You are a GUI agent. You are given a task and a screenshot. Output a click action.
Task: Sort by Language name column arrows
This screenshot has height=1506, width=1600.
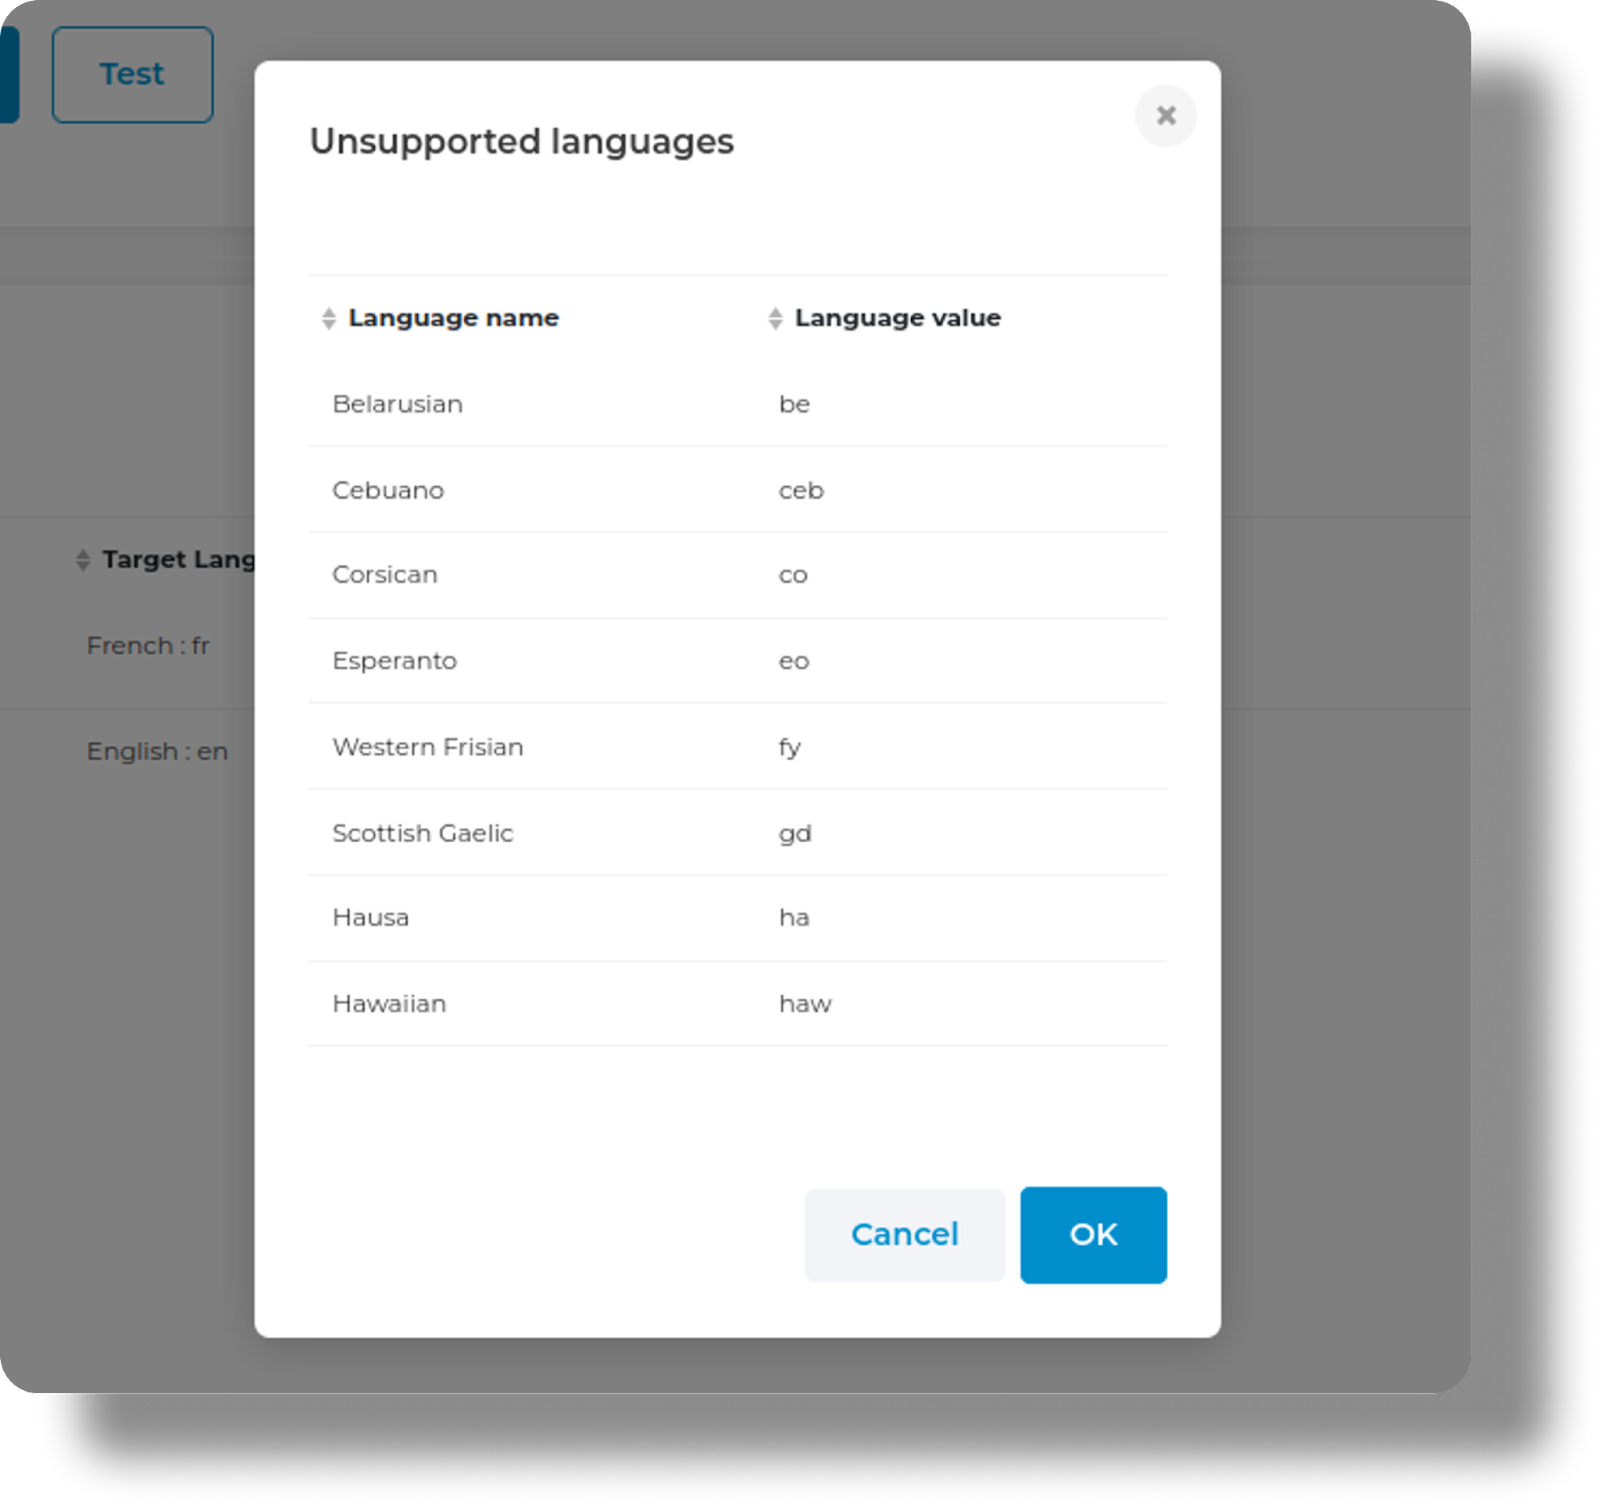[x=329, y=319]
